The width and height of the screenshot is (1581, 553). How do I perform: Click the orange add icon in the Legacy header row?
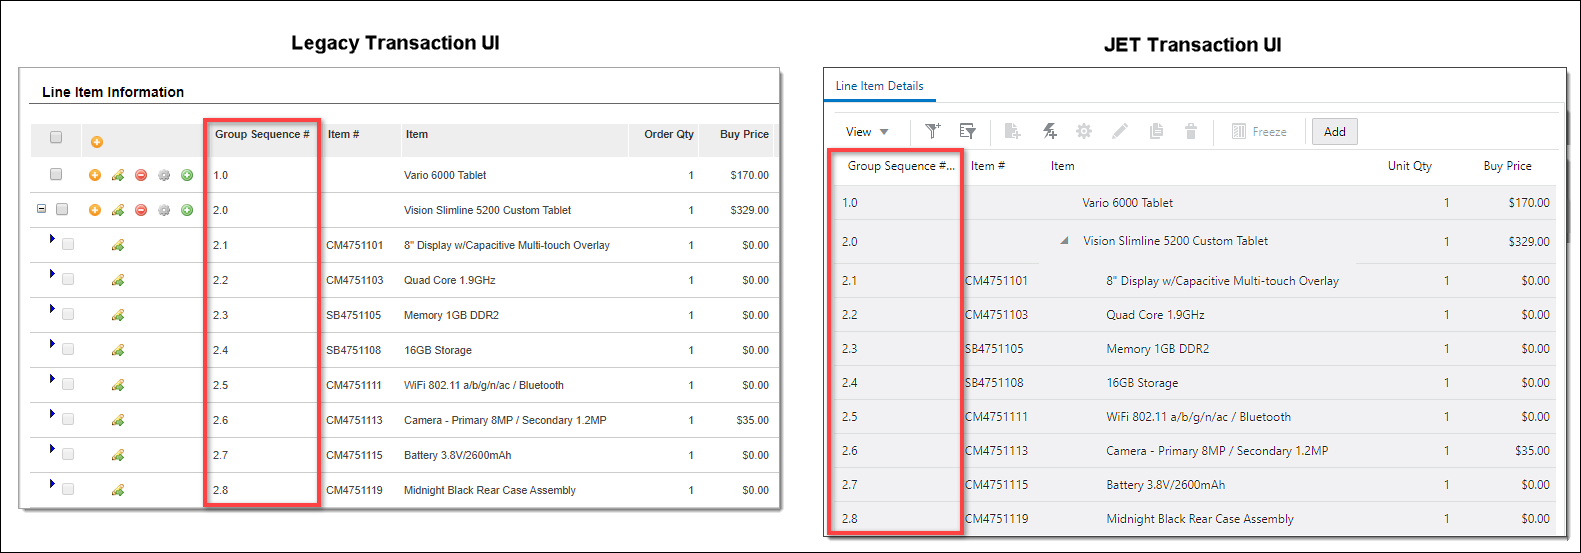click(97, 142)
